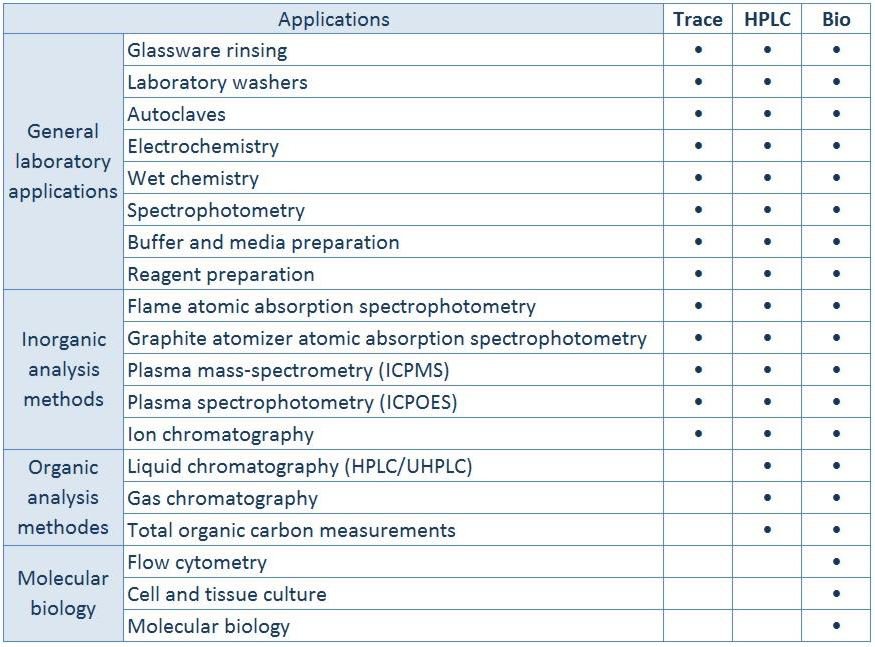Click Total organic carbon measurements label
This screenshot has width=875, height=647.
[291, 530]
